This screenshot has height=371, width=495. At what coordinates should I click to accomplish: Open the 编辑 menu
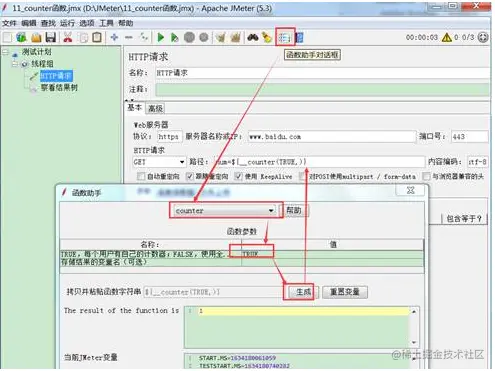pos(29,23)
